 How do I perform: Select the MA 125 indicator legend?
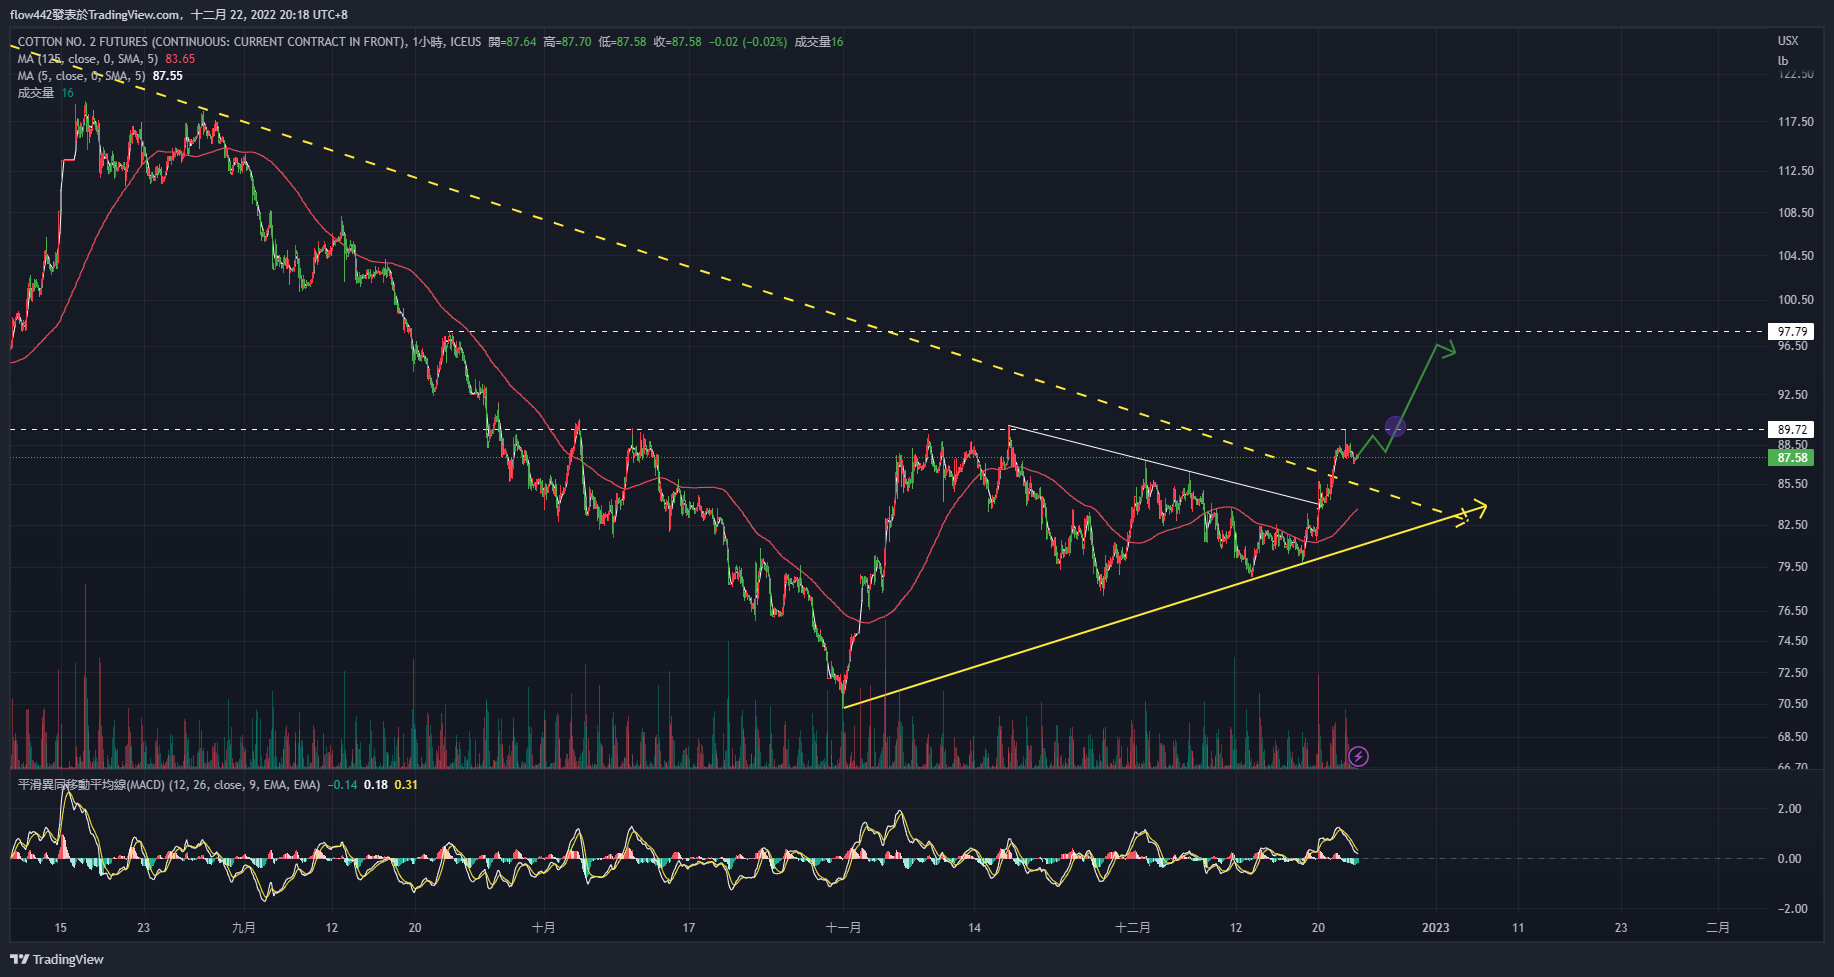(x=88, y=59)
